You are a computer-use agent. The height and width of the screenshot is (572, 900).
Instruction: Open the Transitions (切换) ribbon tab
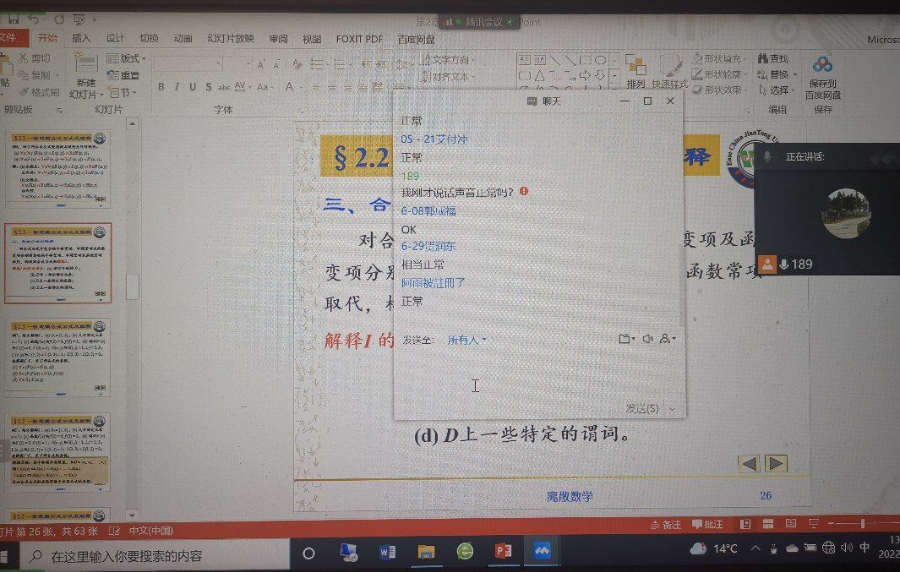[149, 38]
